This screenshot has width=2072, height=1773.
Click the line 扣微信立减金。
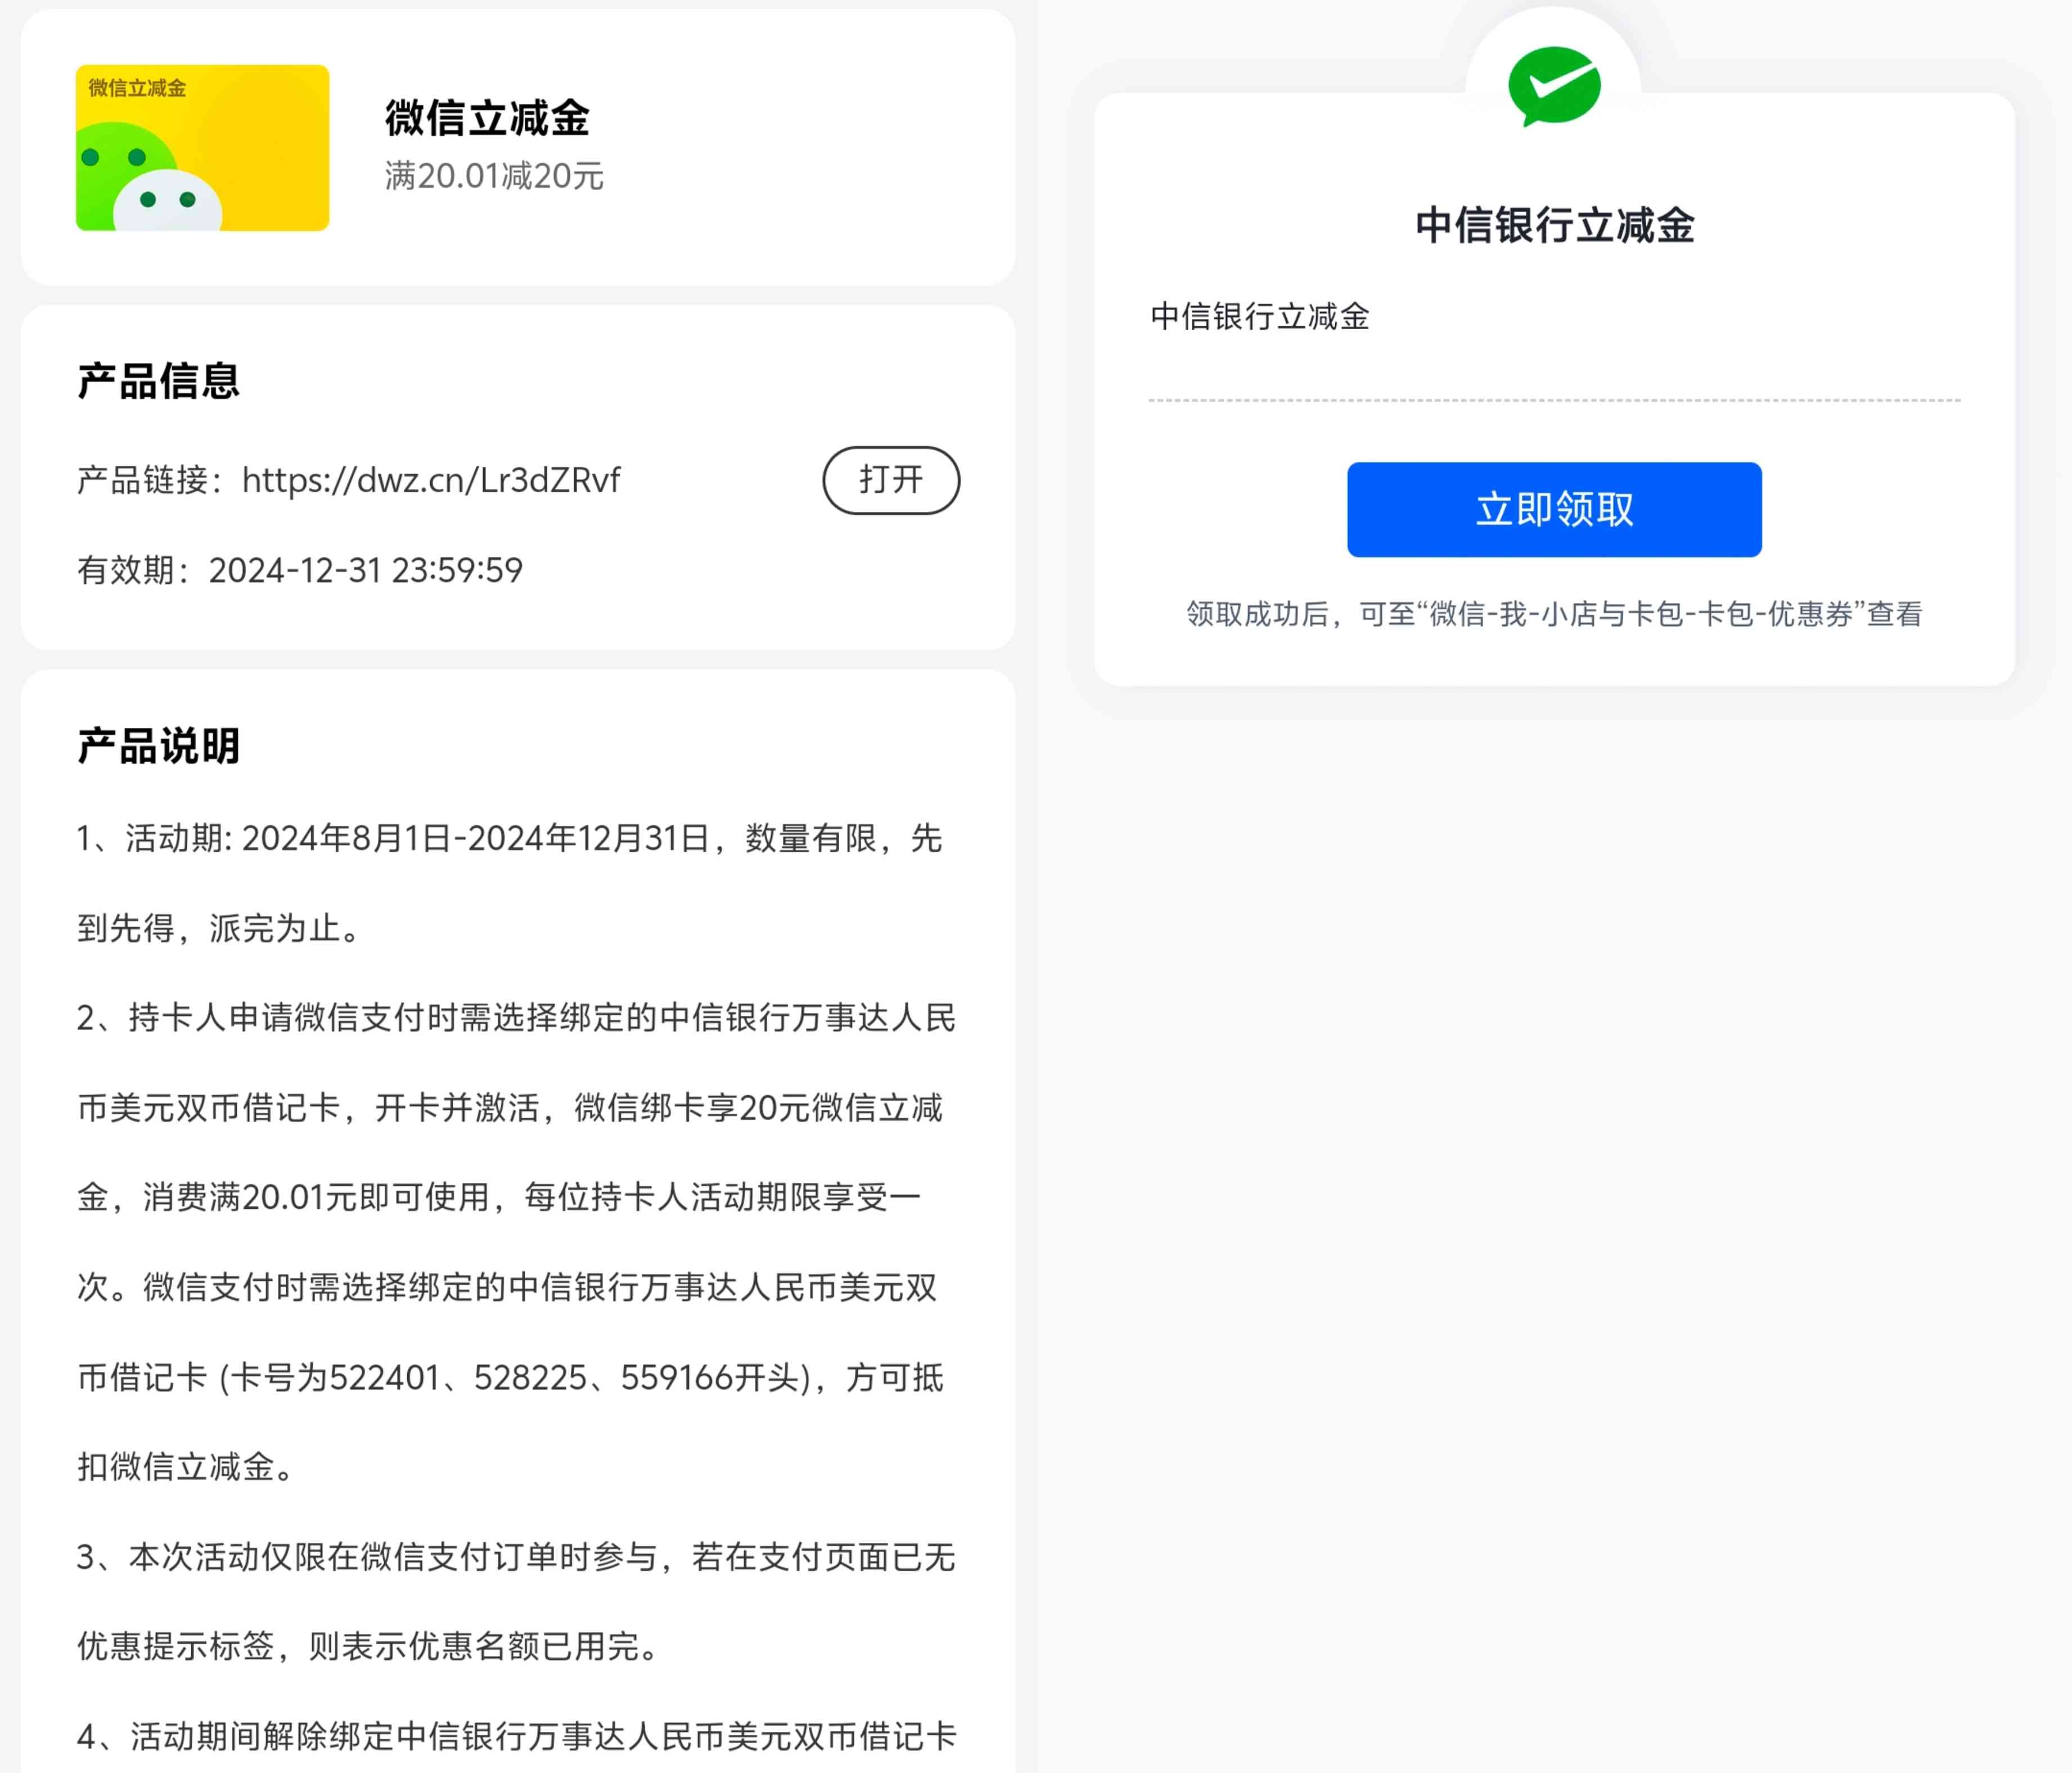pos(185,1467)
